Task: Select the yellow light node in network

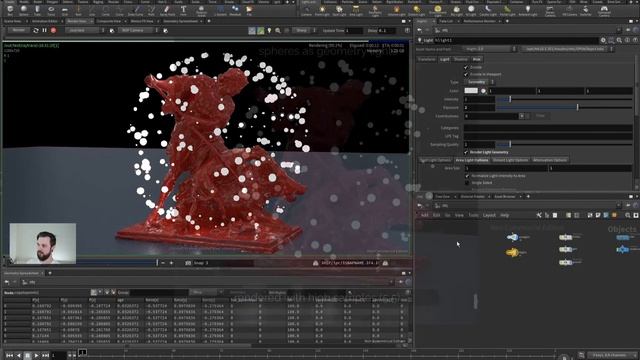Action: click(x=512, y=253)
